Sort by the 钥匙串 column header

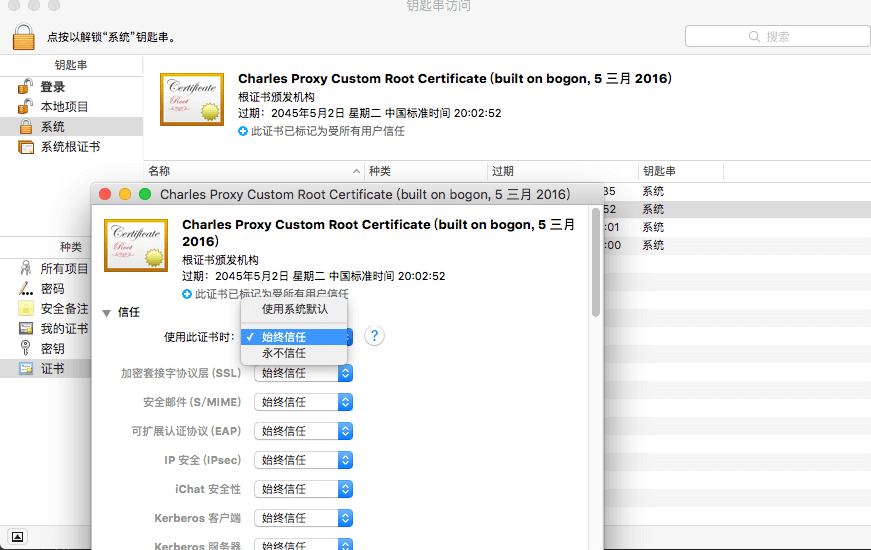[x=681, y=171]
